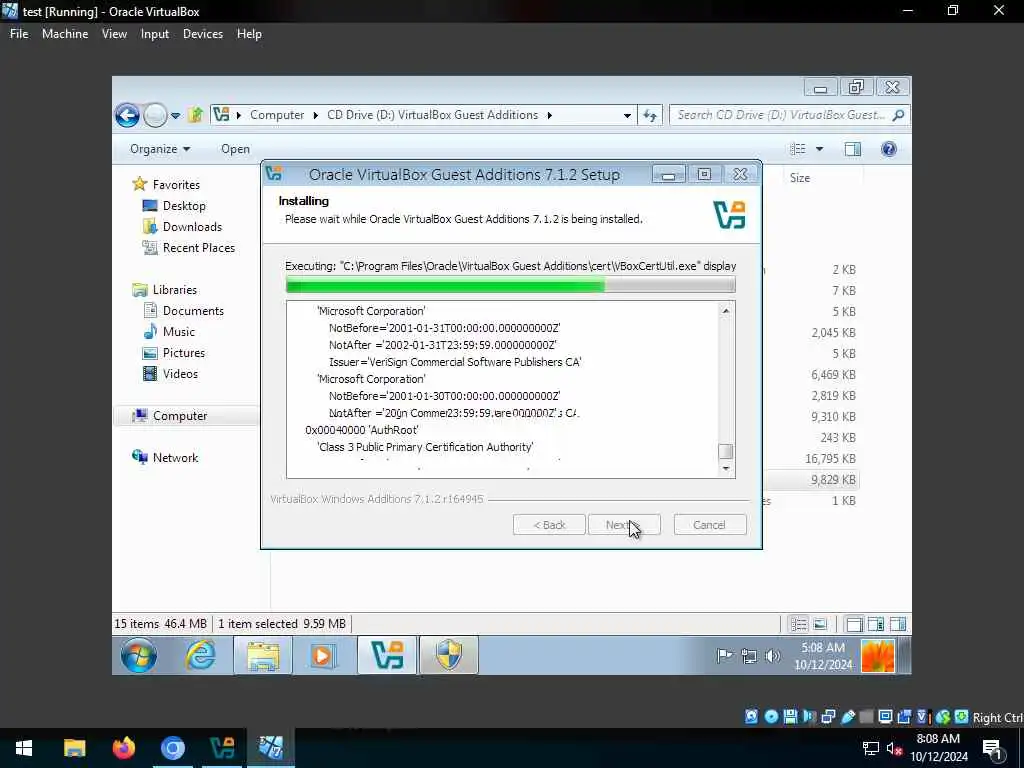Click the Cancel button in the setup dialog
The width and height of the screenshot is (1024, 768).
tap(709, 525)
